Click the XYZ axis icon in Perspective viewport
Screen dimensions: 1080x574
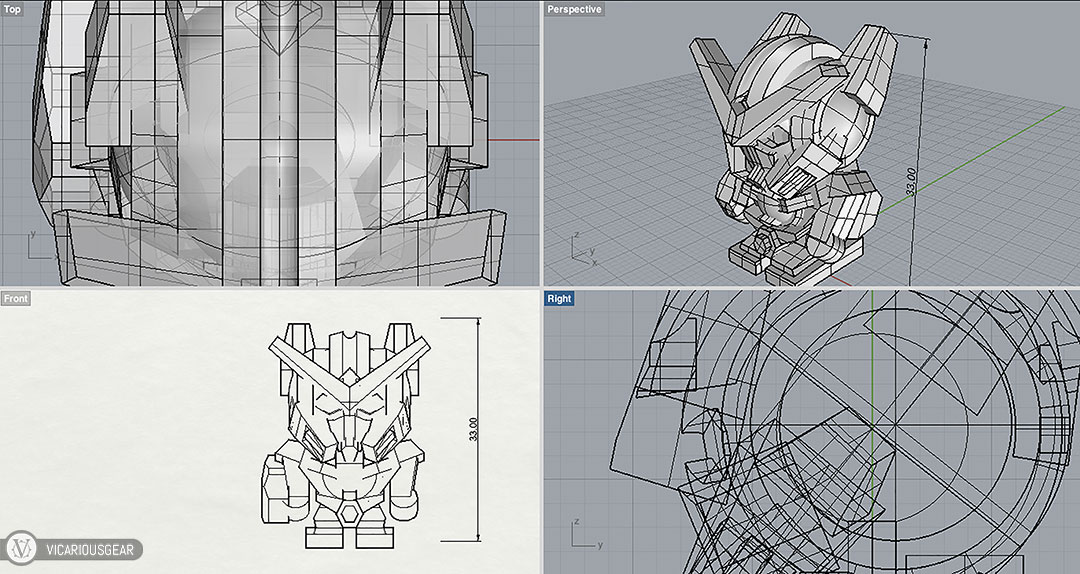click(581, 248)
